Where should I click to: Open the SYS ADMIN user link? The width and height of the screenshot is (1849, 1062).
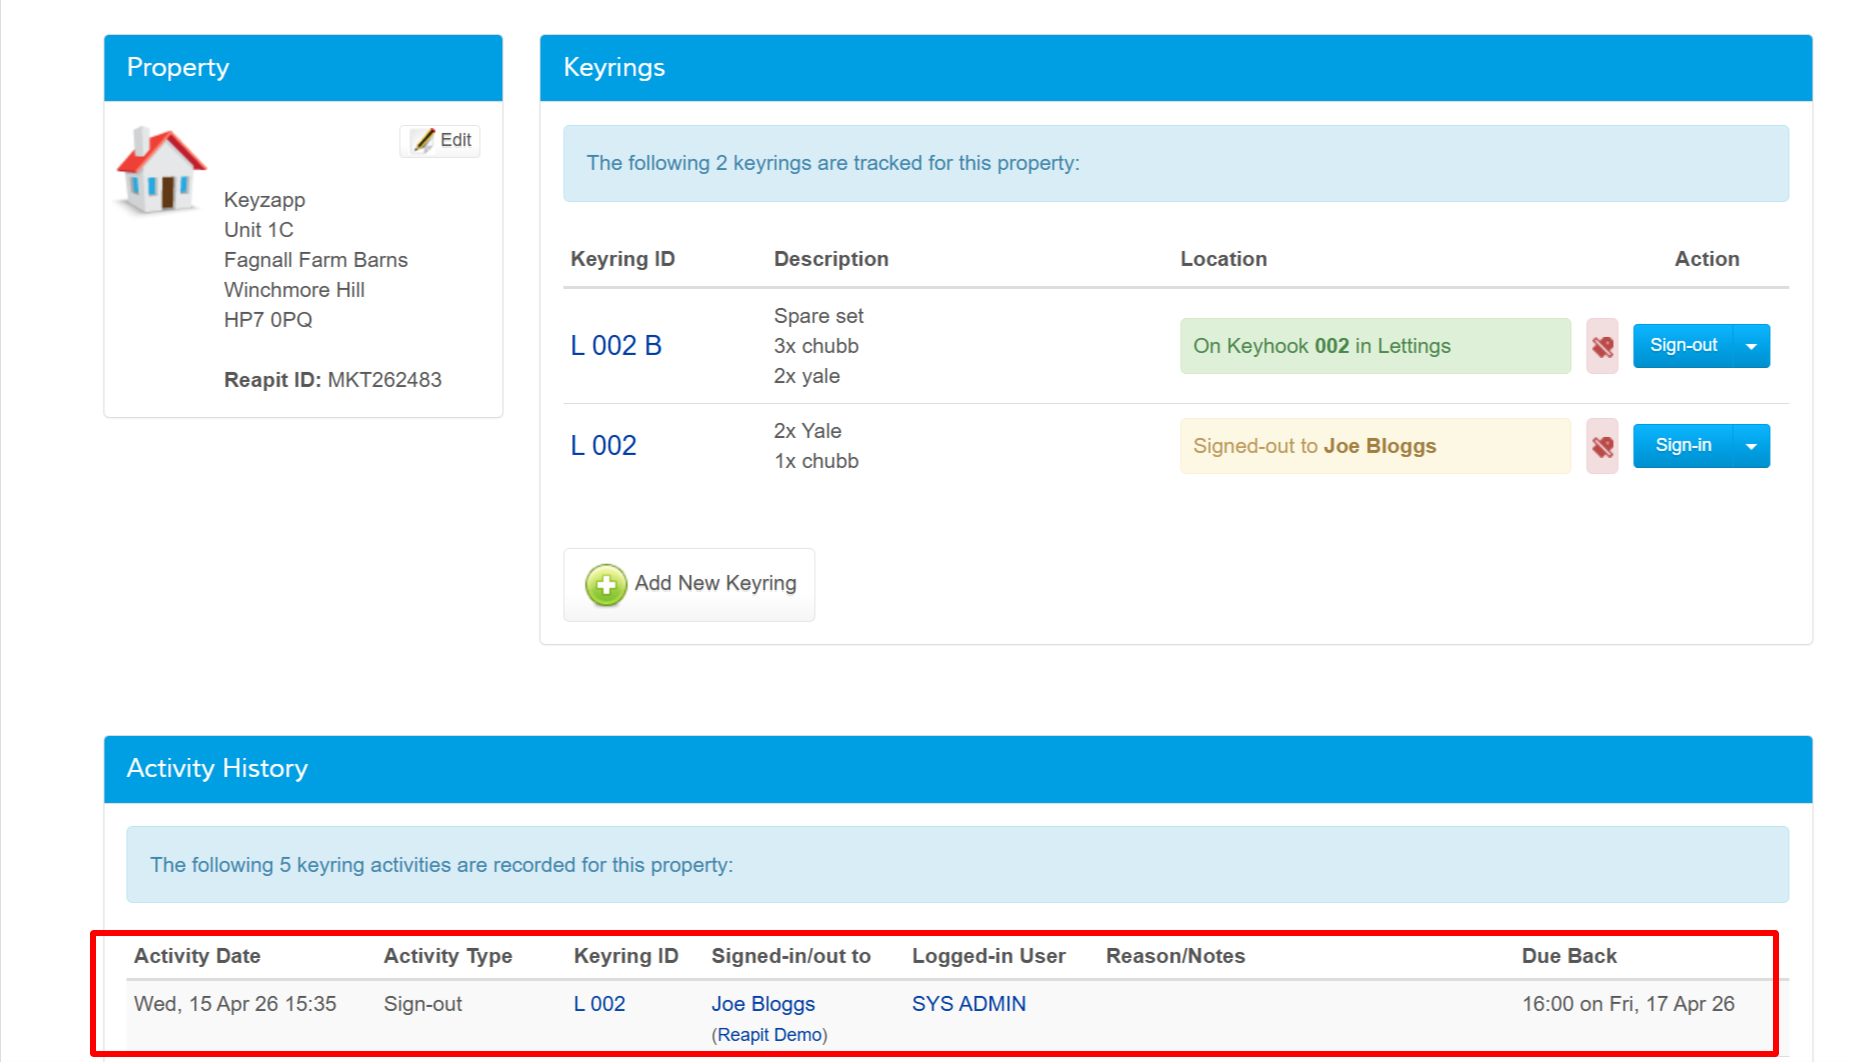tap(968, 1004)
